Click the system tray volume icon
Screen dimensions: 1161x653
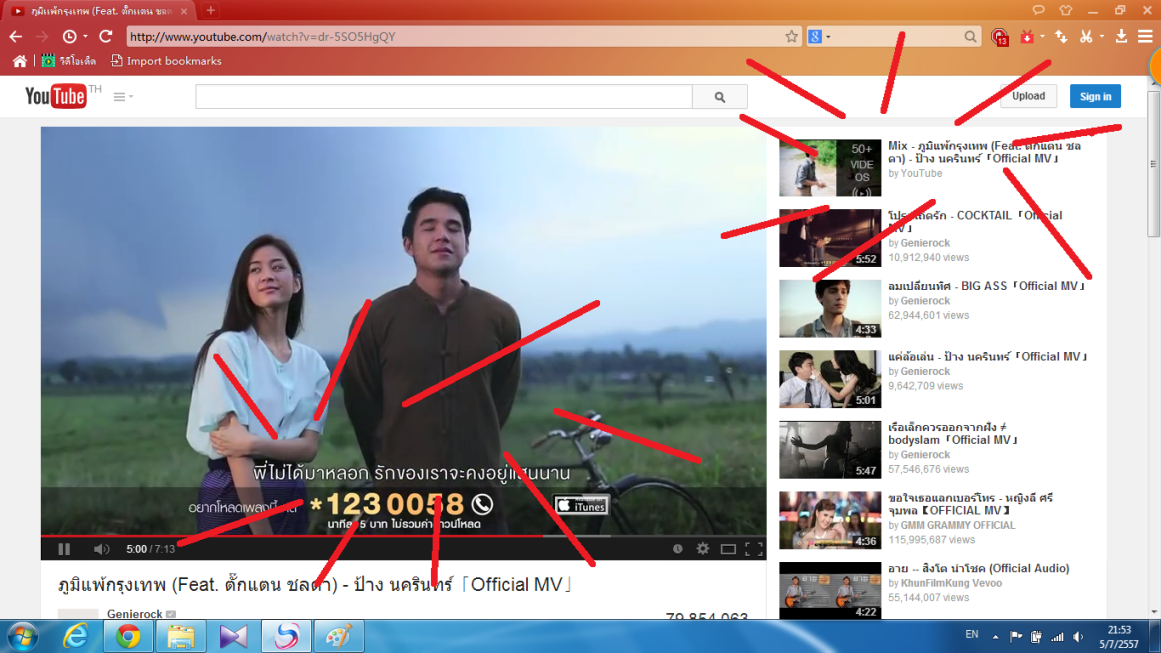click(1078, 637)
